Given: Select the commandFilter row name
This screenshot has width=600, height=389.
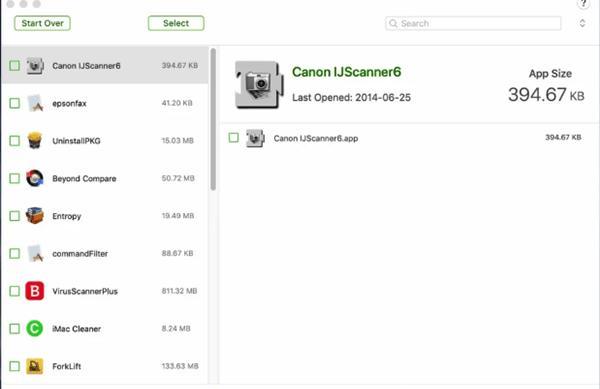Looking at the screenshot, I should coord(80,254).
